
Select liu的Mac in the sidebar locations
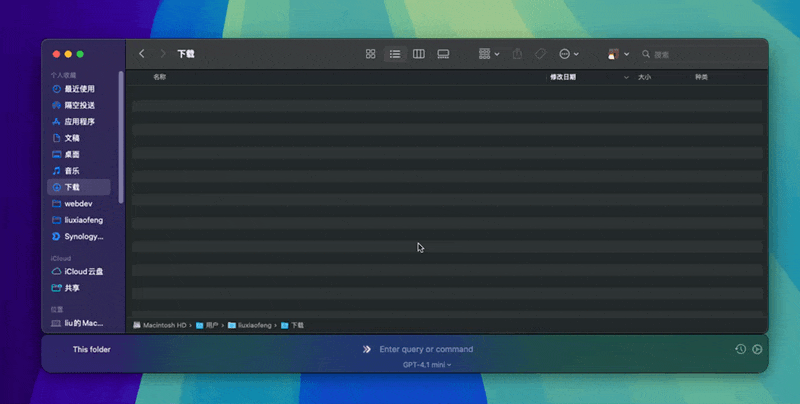[x=79, y=323]
